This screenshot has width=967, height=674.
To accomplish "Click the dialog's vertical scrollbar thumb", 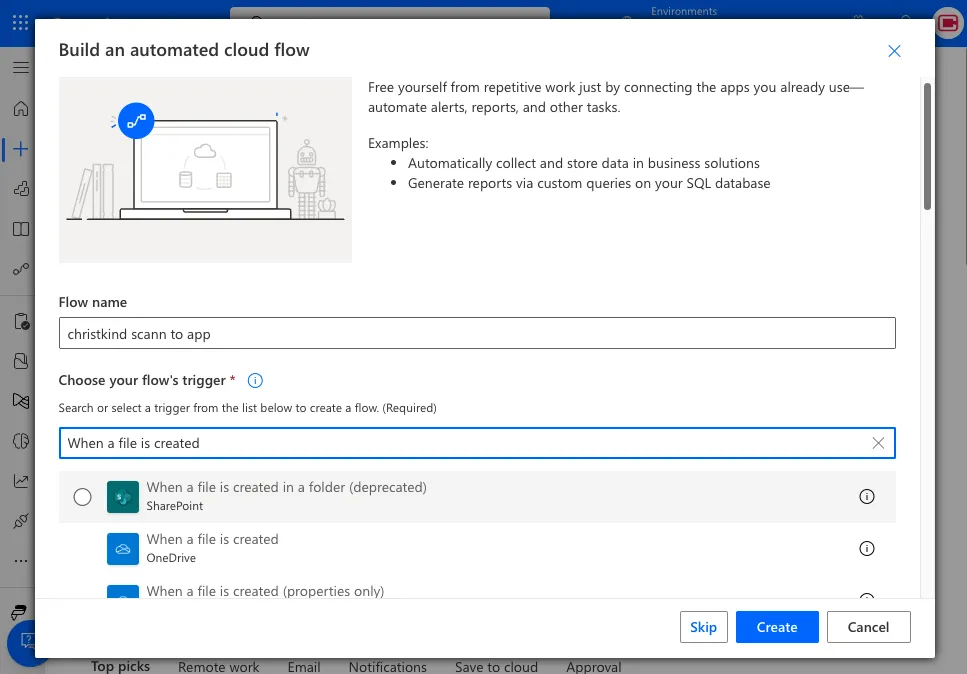I will tap(927, 145).
